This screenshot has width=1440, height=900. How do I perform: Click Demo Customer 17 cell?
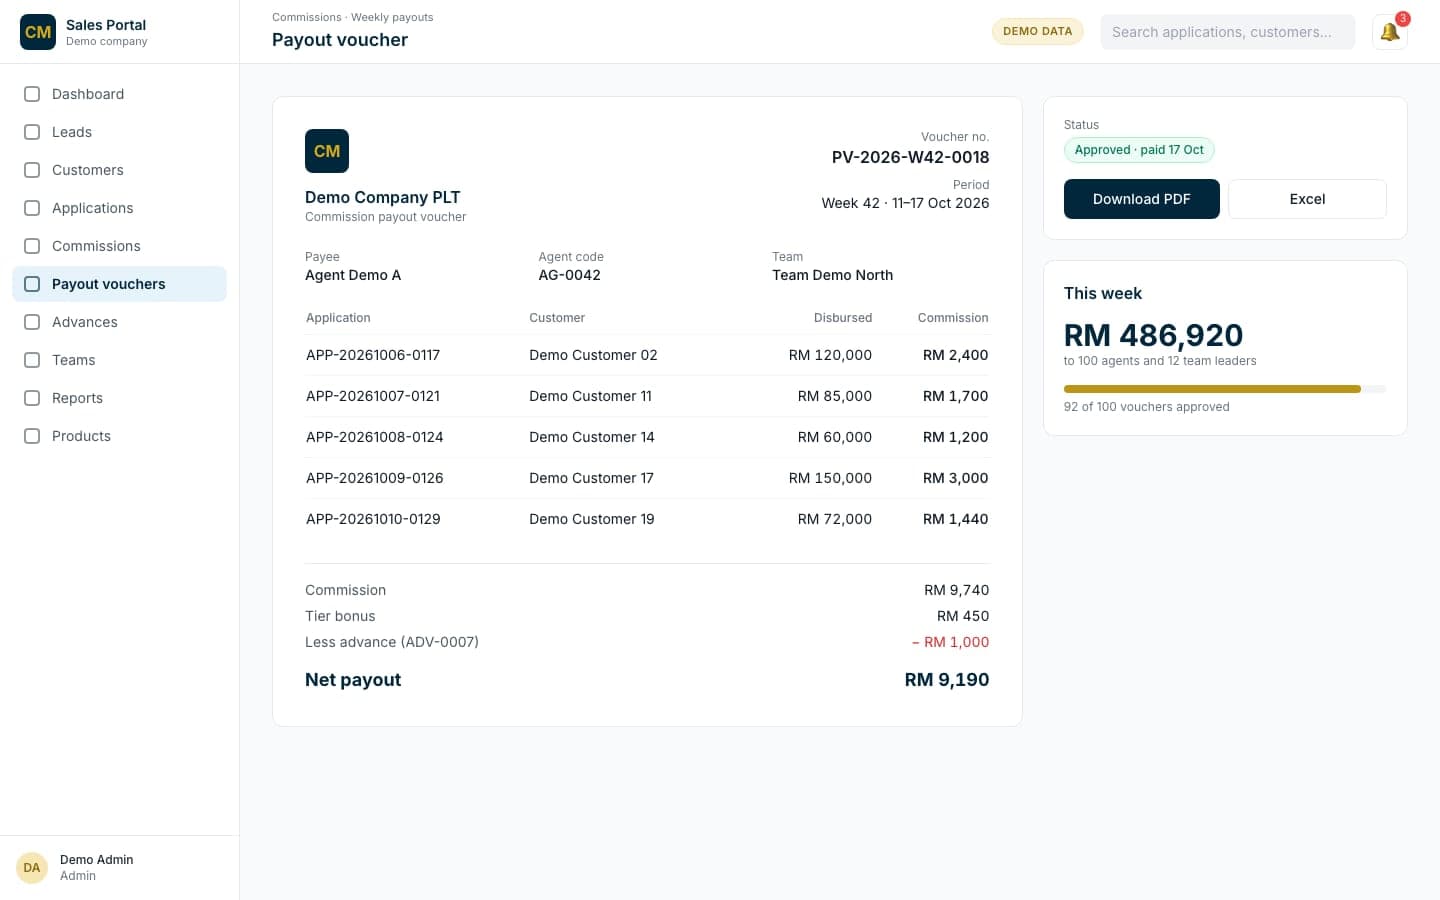pos(591,478)
